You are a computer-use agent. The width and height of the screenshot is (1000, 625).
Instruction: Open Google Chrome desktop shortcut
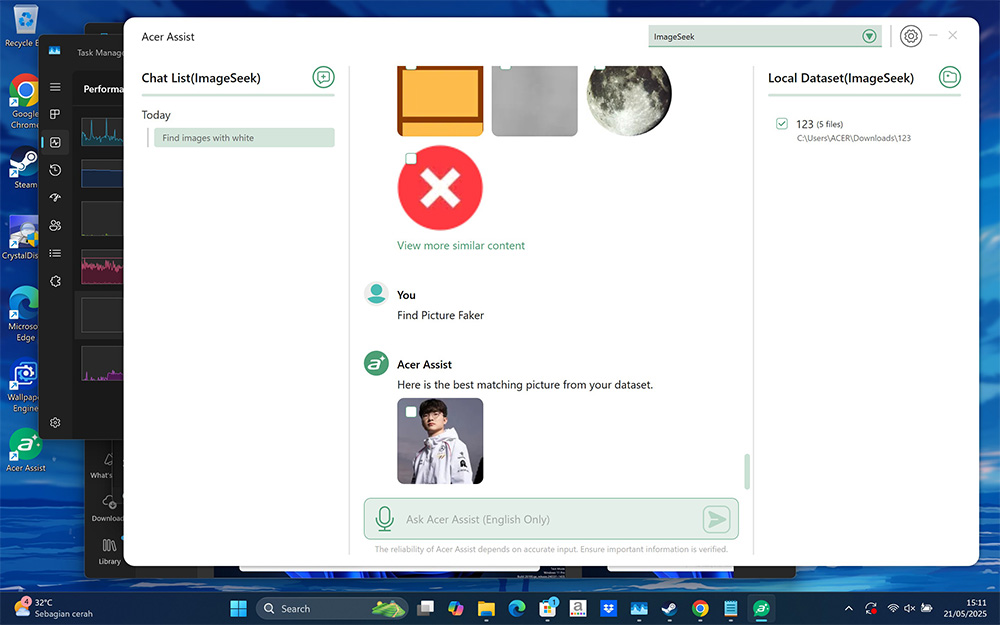tap(24, 102)
